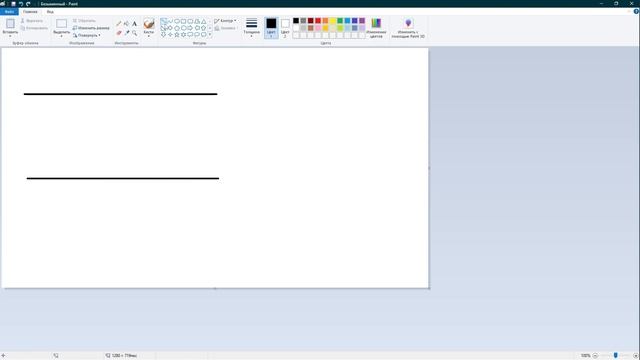The width and height of the screenshot is (640, 360).
Task: Click the Paste clipboard icon
Action: coord(10,24)
